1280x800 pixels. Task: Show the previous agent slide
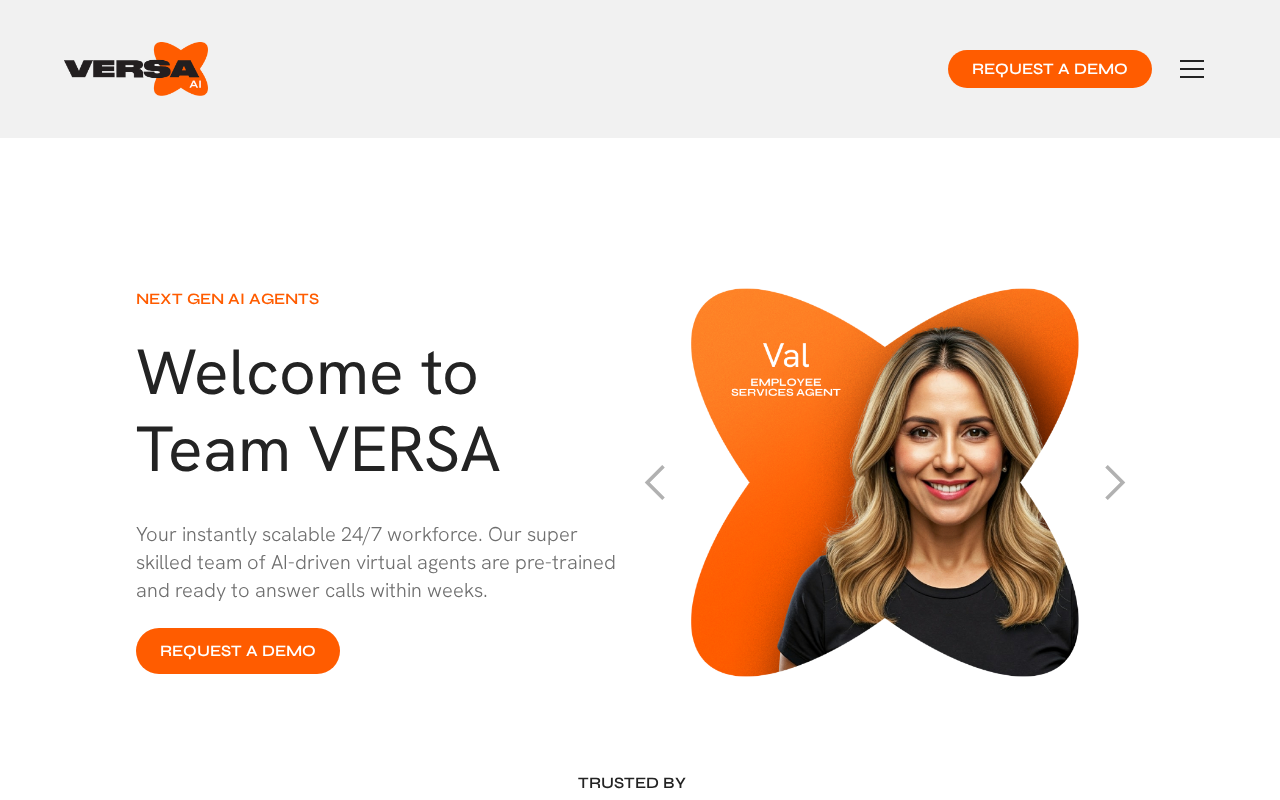(x=655, y=482)
